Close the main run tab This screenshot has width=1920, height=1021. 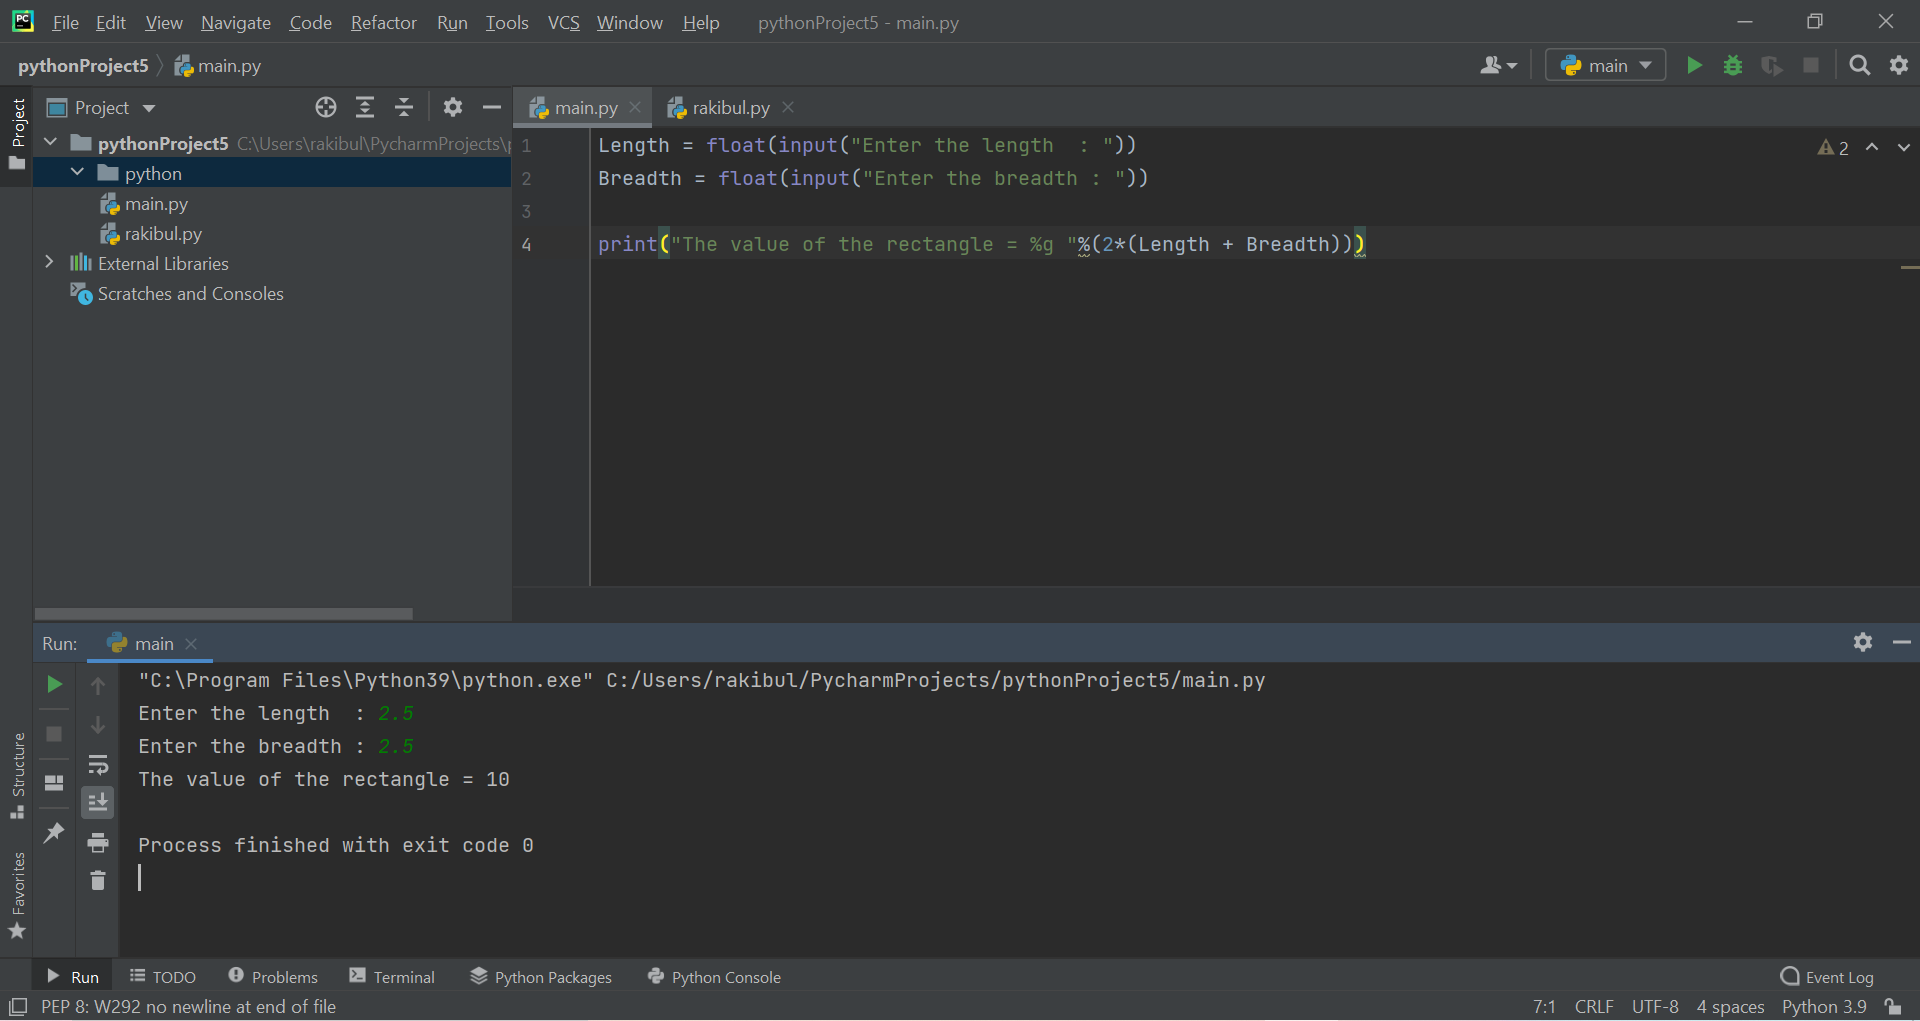coord(191,644)
